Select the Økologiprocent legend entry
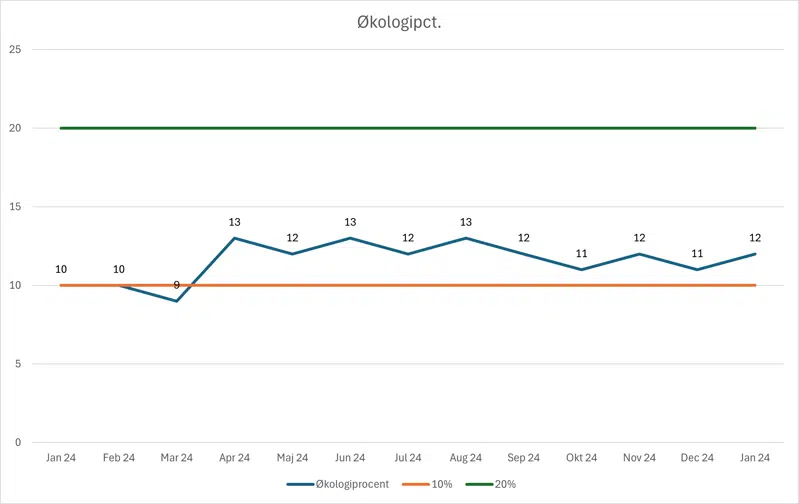 click(350, 484)
